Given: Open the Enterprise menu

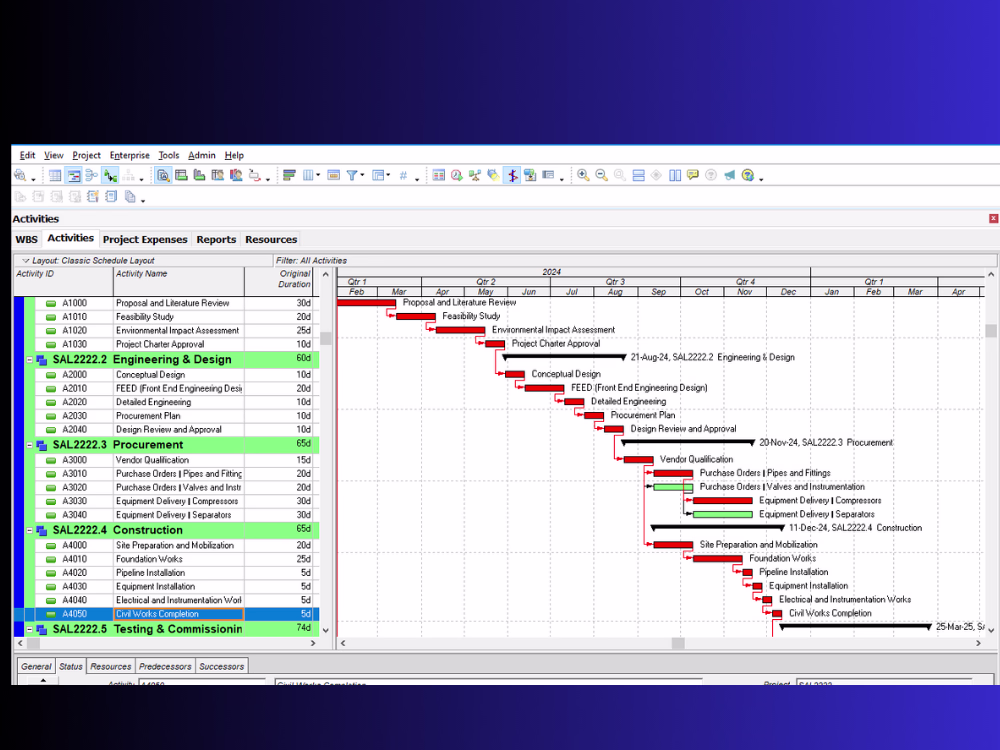Looking at the screenshot, I should coord(129,155).
